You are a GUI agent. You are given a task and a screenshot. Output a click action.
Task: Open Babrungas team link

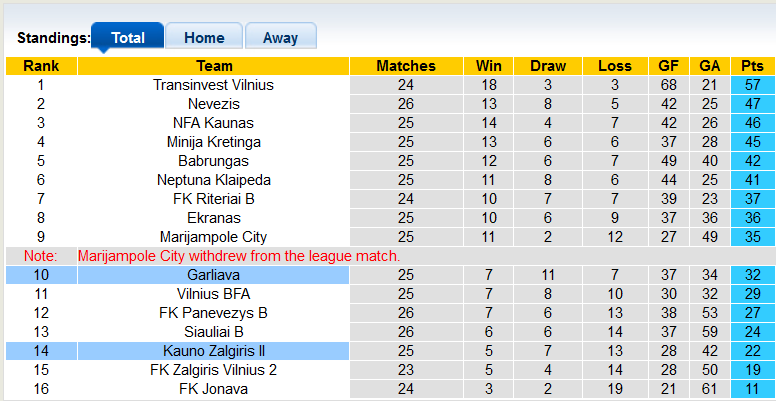click(214, 161)
